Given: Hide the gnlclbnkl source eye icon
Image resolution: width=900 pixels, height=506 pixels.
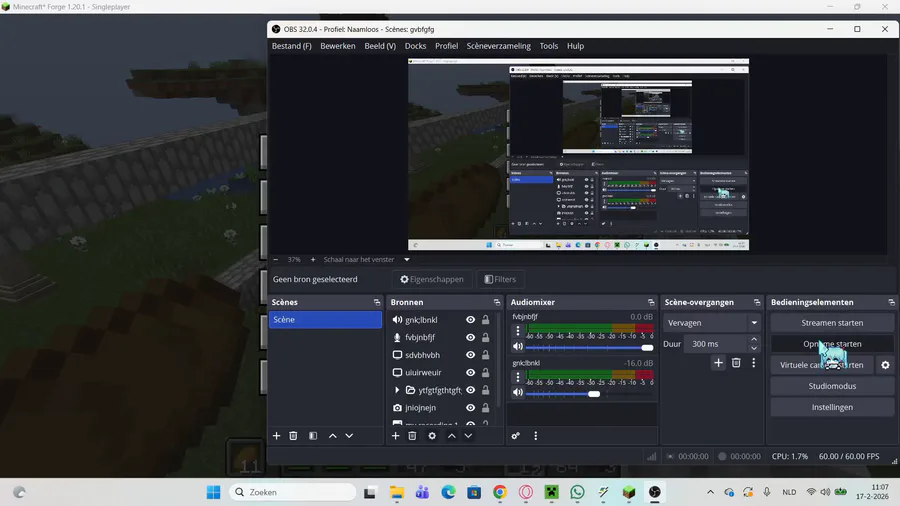Looking at the screenshot, I should tap(470, 320).
